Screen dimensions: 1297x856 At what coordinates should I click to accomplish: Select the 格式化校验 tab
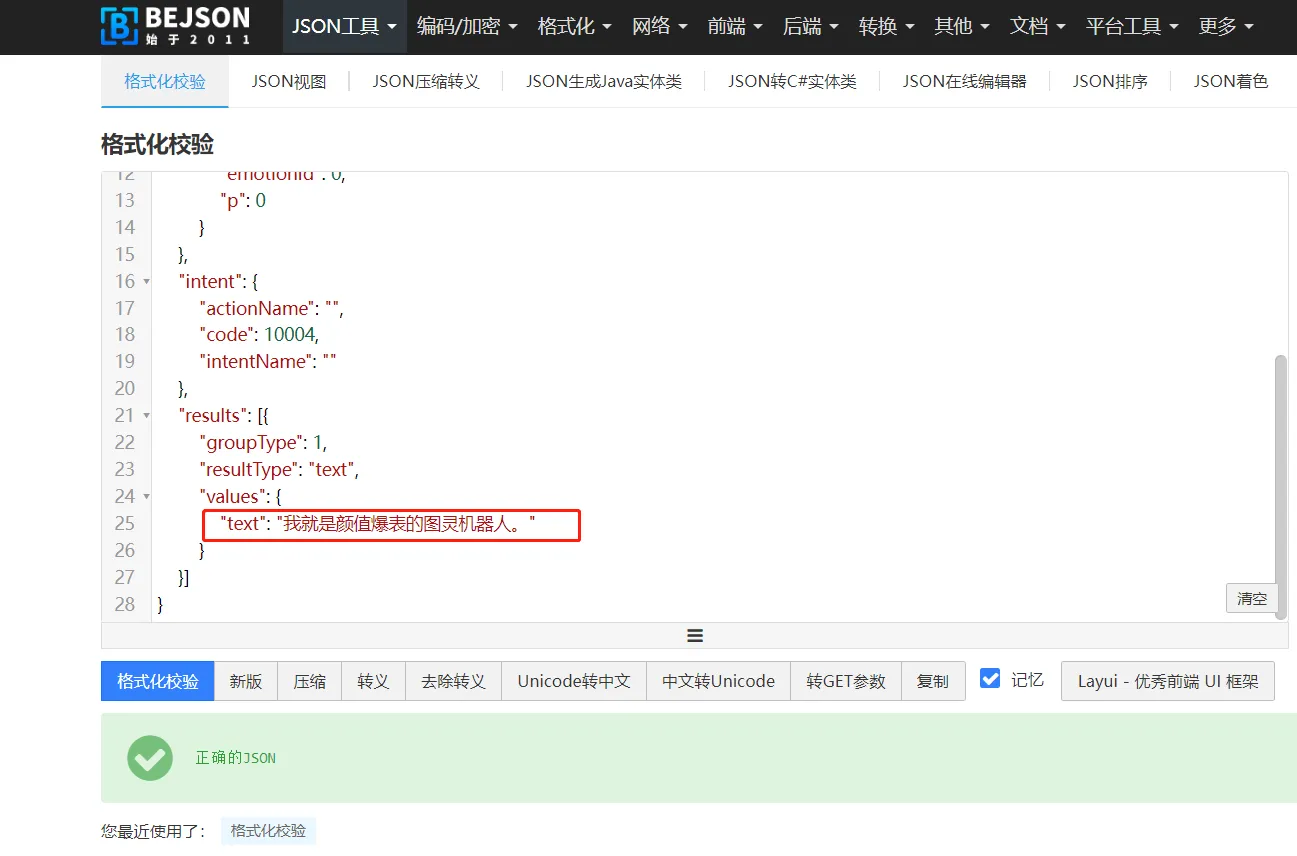165,82
